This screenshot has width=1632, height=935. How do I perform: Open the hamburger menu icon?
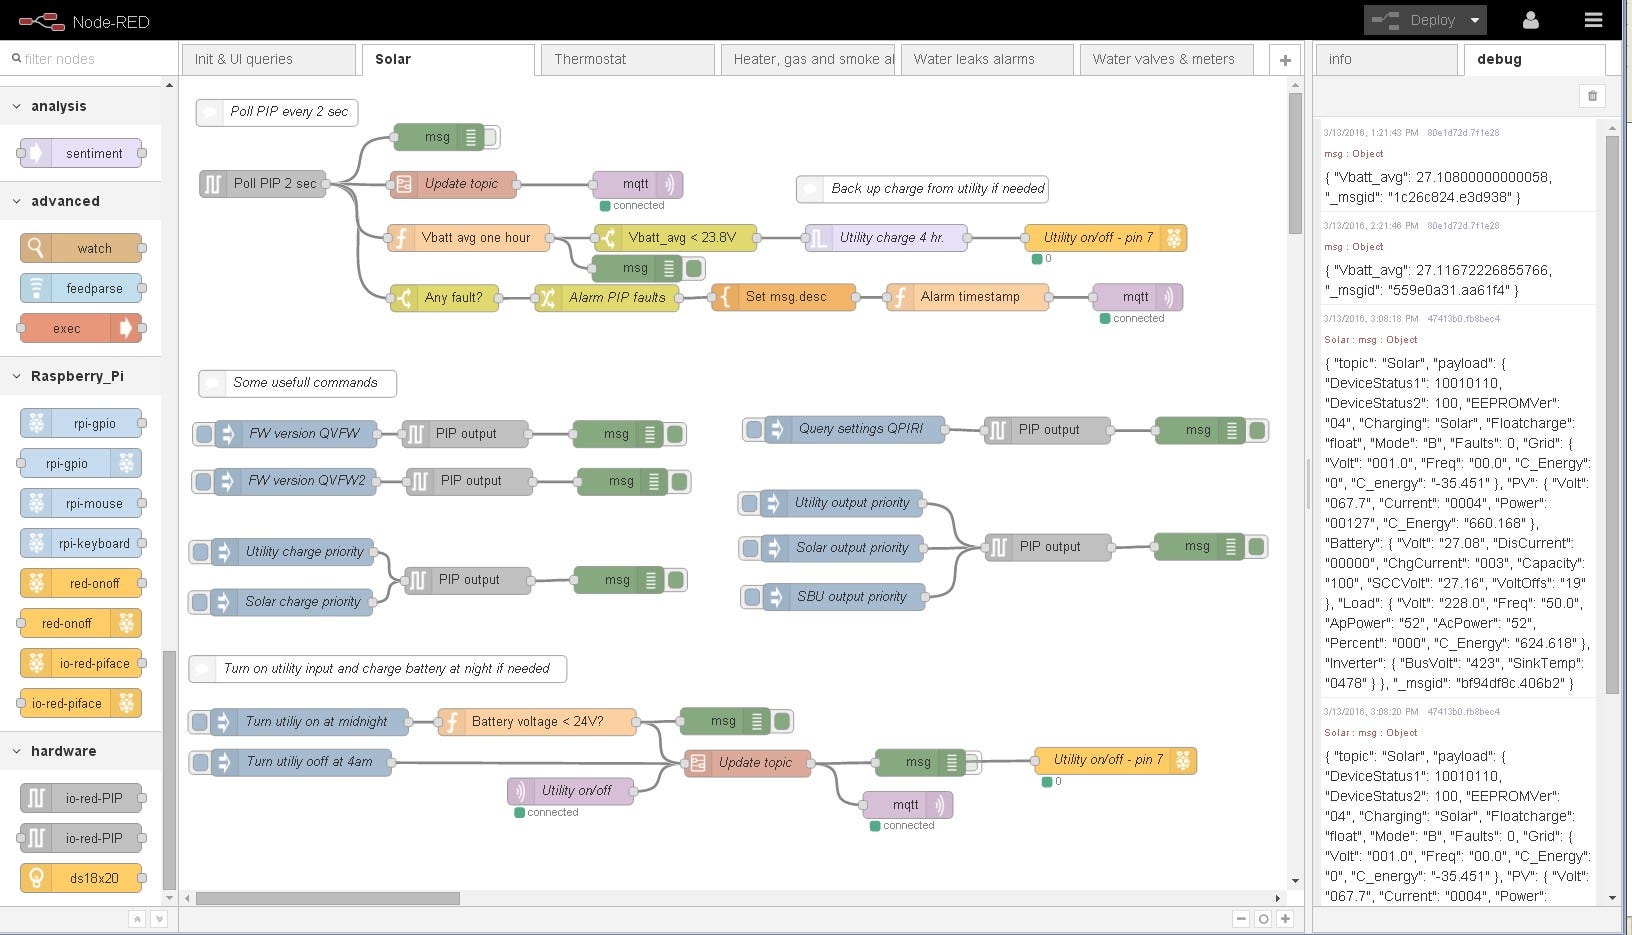click(1593, 20)
